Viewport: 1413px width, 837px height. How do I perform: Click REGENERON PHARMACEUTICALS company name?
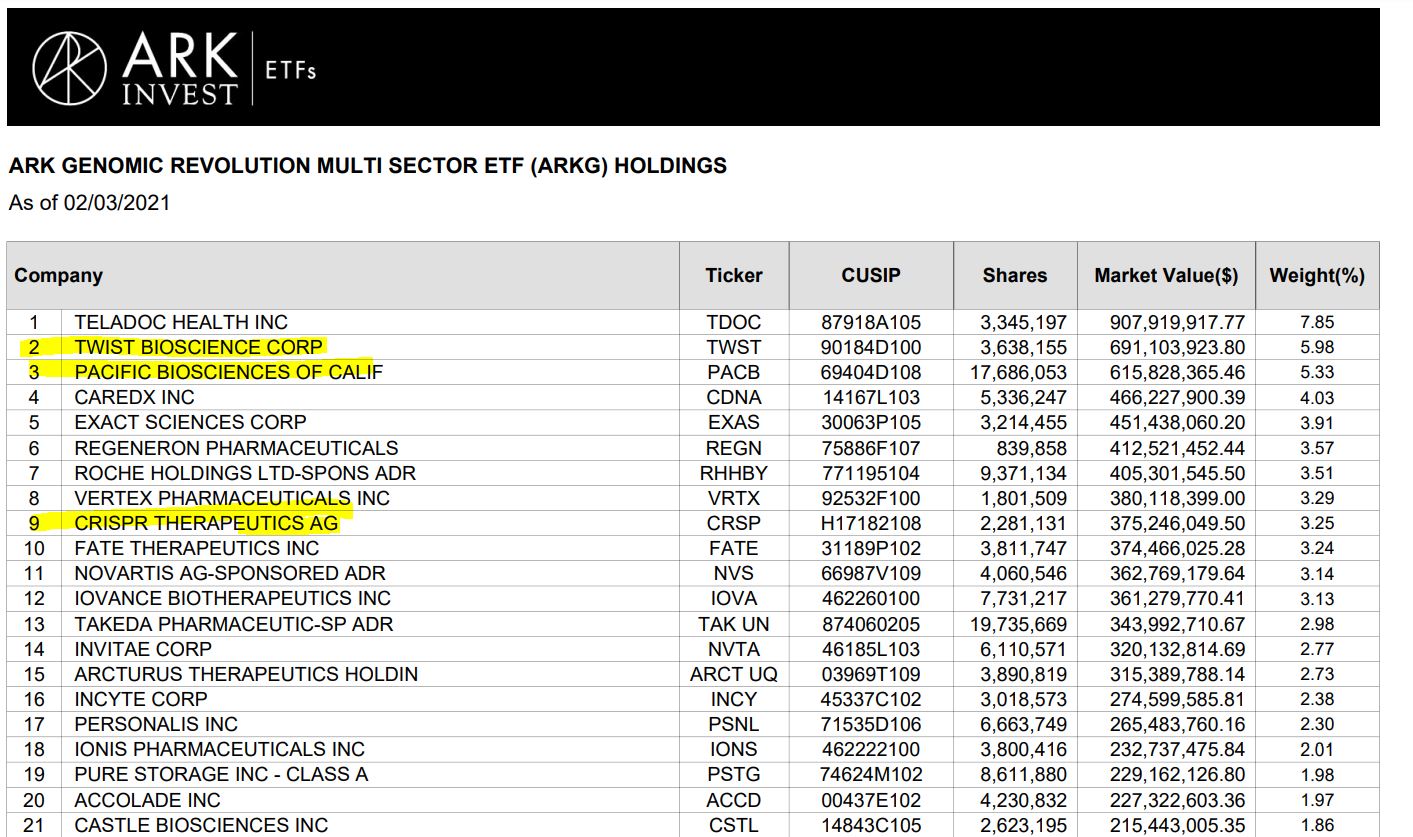[x=236, y=448]
